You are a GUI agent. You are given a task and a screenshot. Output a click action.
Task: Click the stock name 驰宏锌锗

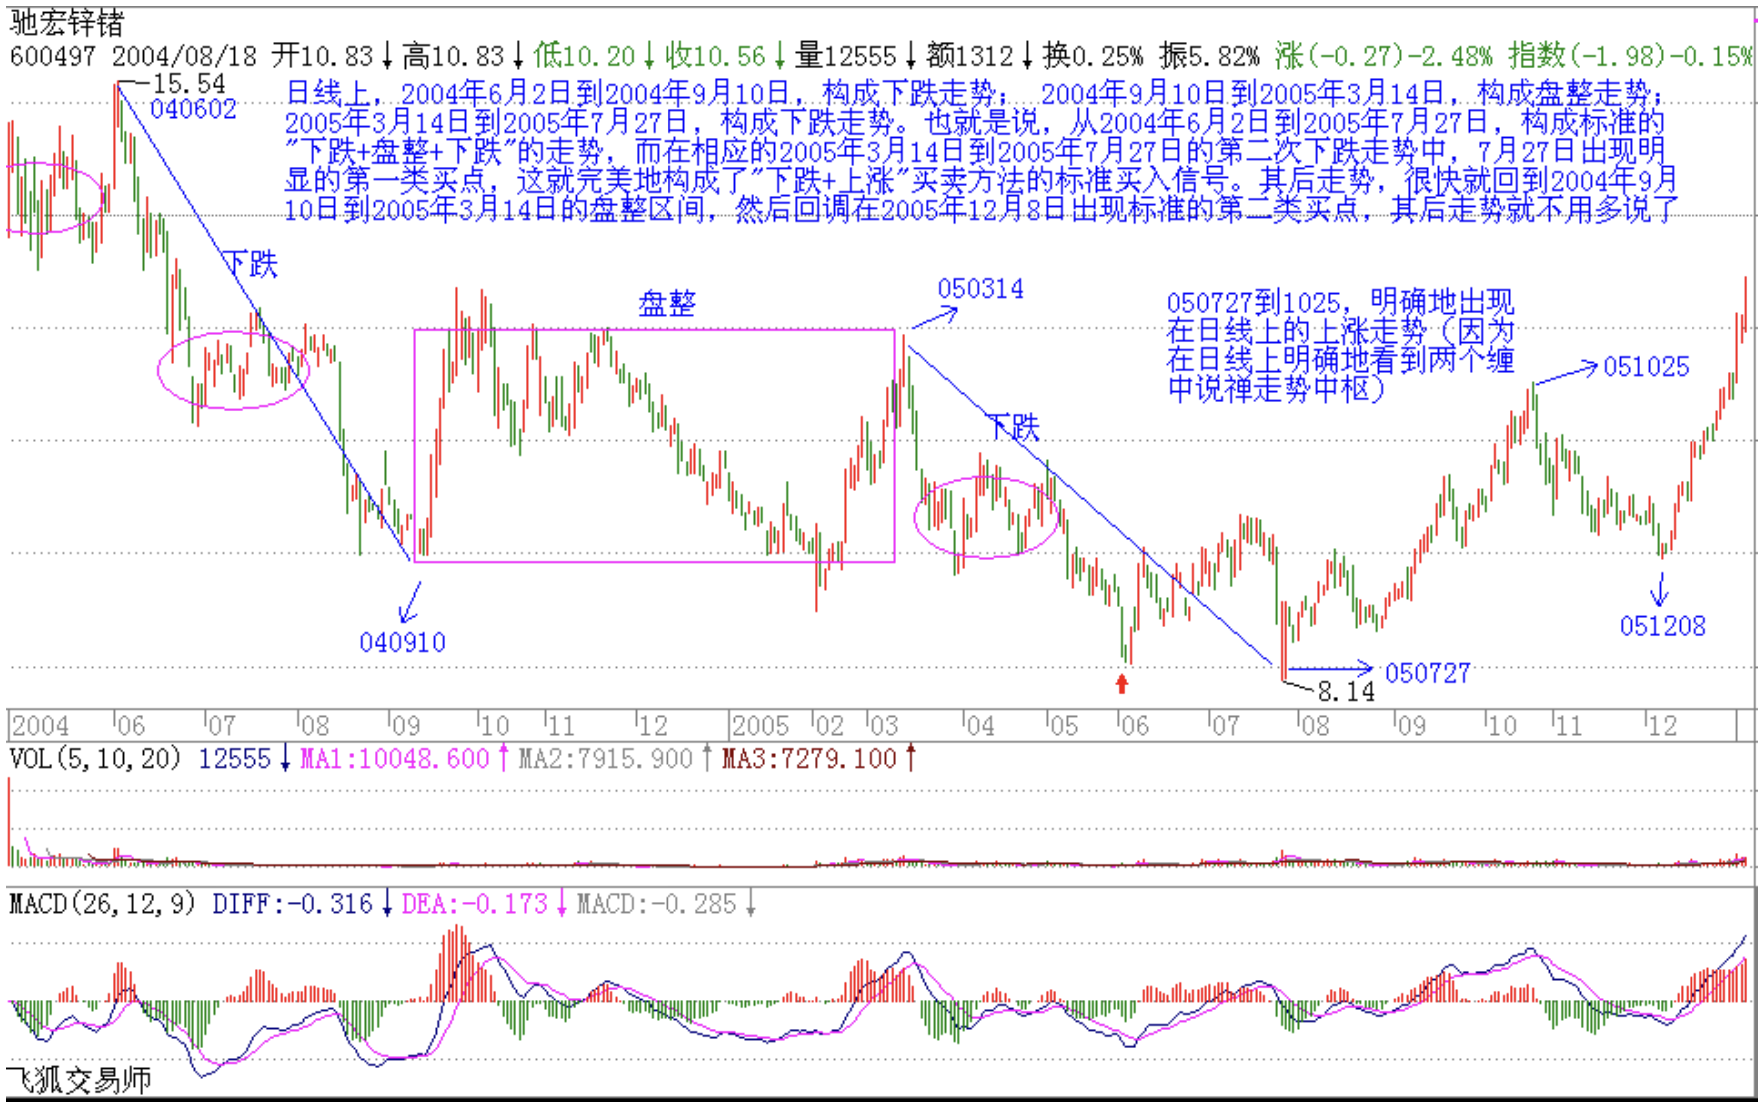67,22
